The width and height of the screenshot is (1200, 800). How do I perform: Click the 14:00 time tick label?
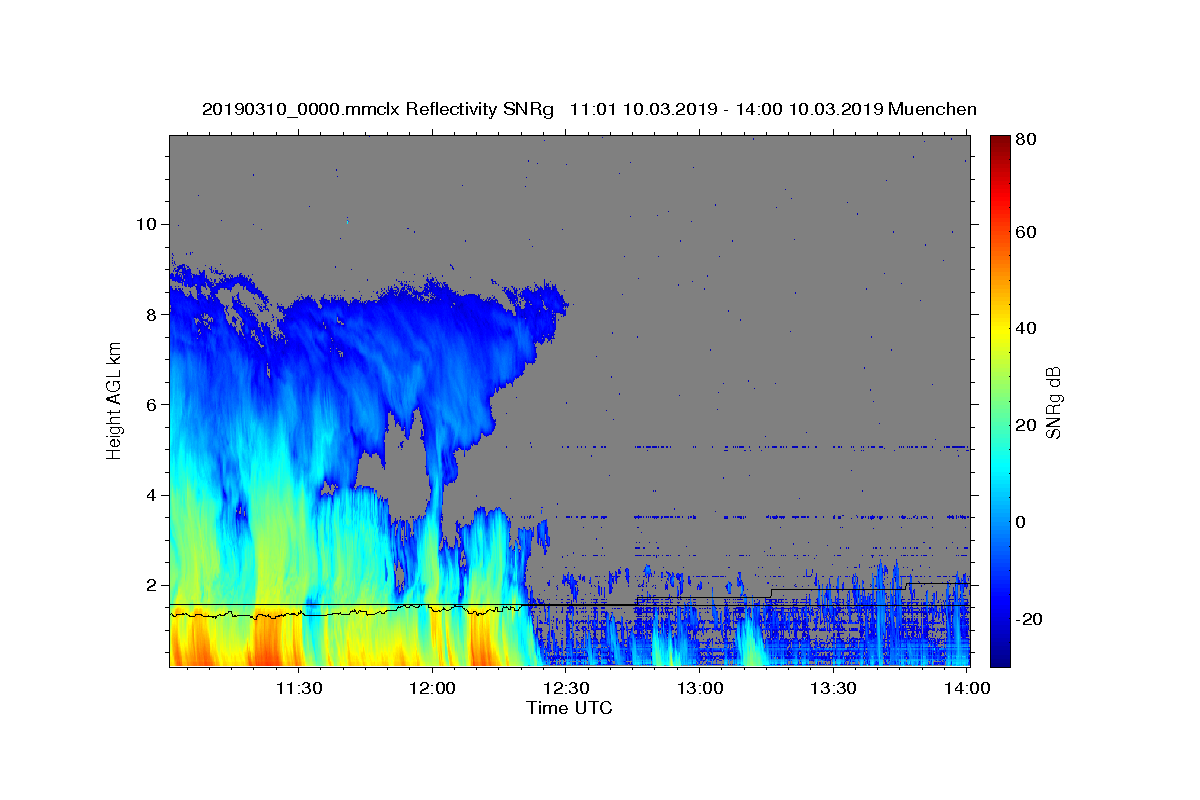coord(968,688)
